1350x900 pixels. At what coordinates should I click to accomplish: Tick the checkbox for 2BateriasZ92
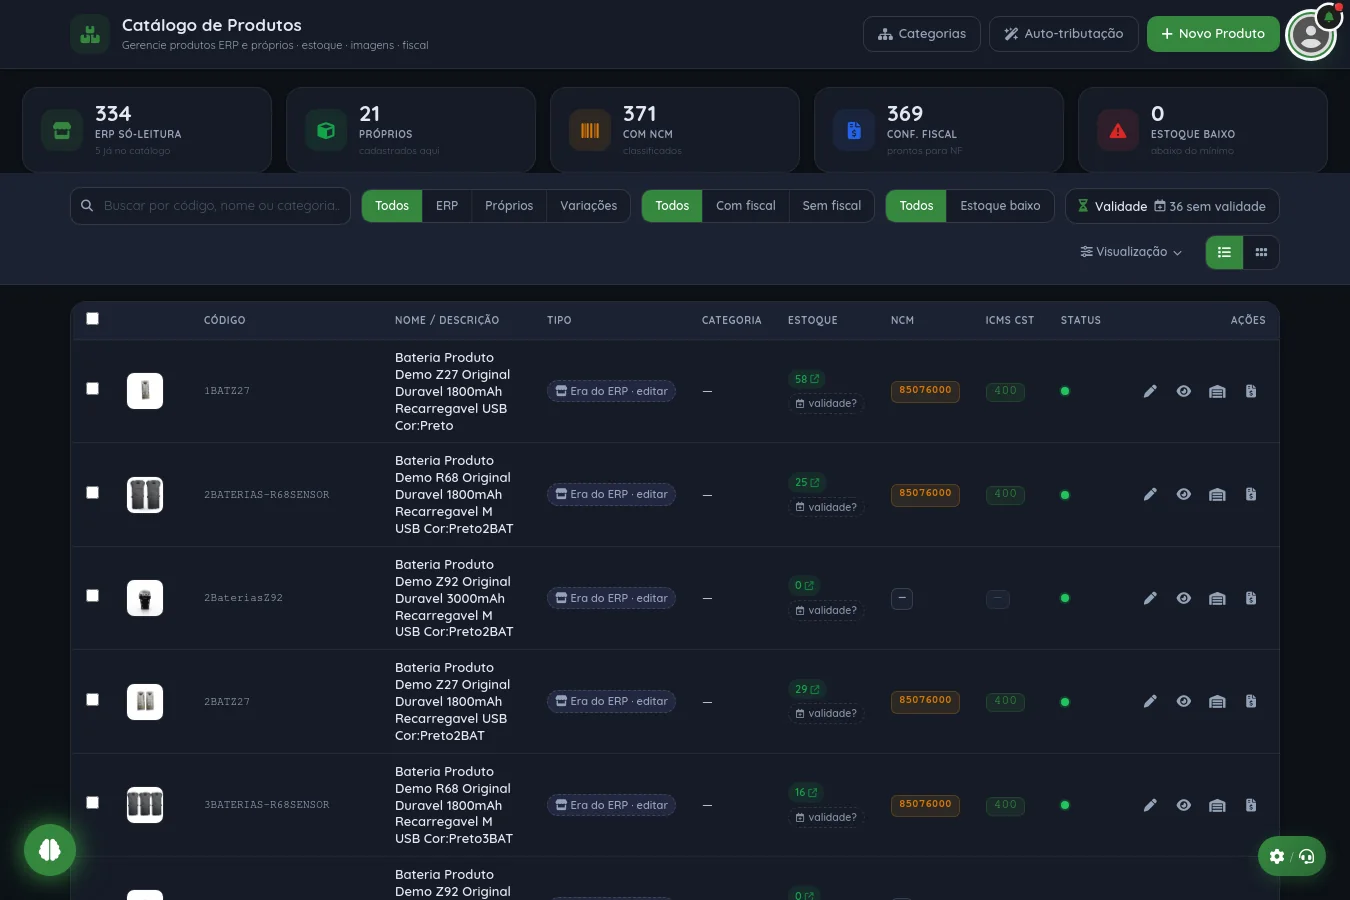click(93, 596)
